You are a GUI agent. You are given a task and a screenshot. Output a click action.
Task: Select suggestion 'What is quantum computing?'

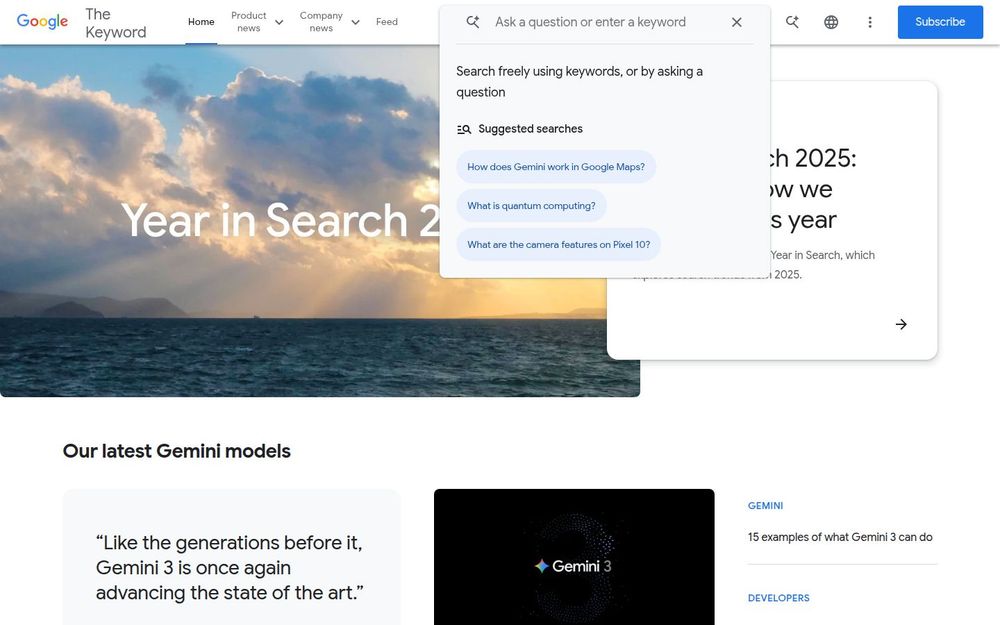(531, 205)
